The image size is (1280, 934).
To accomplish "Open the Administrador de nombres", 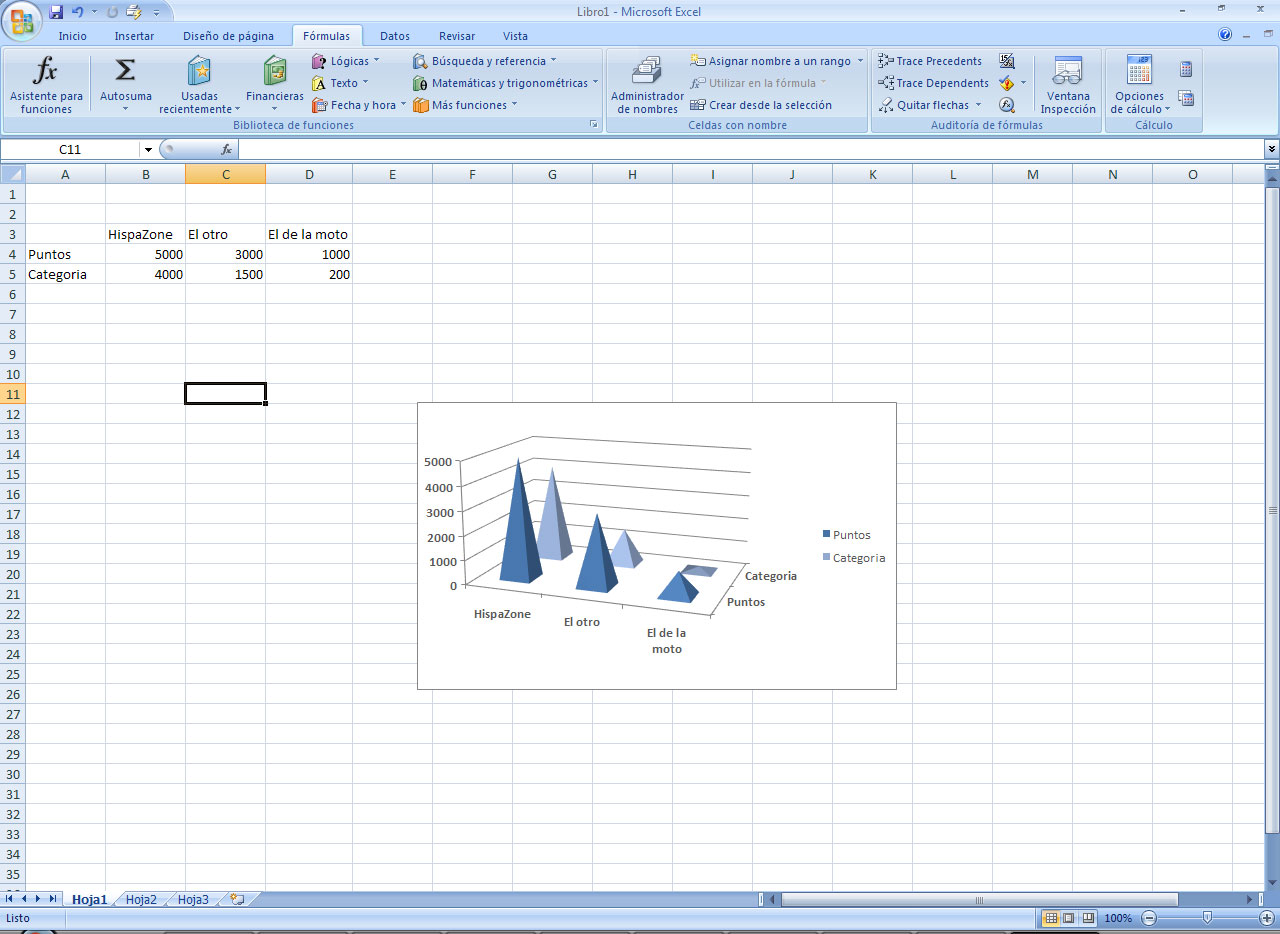I will tap(647, 85).
